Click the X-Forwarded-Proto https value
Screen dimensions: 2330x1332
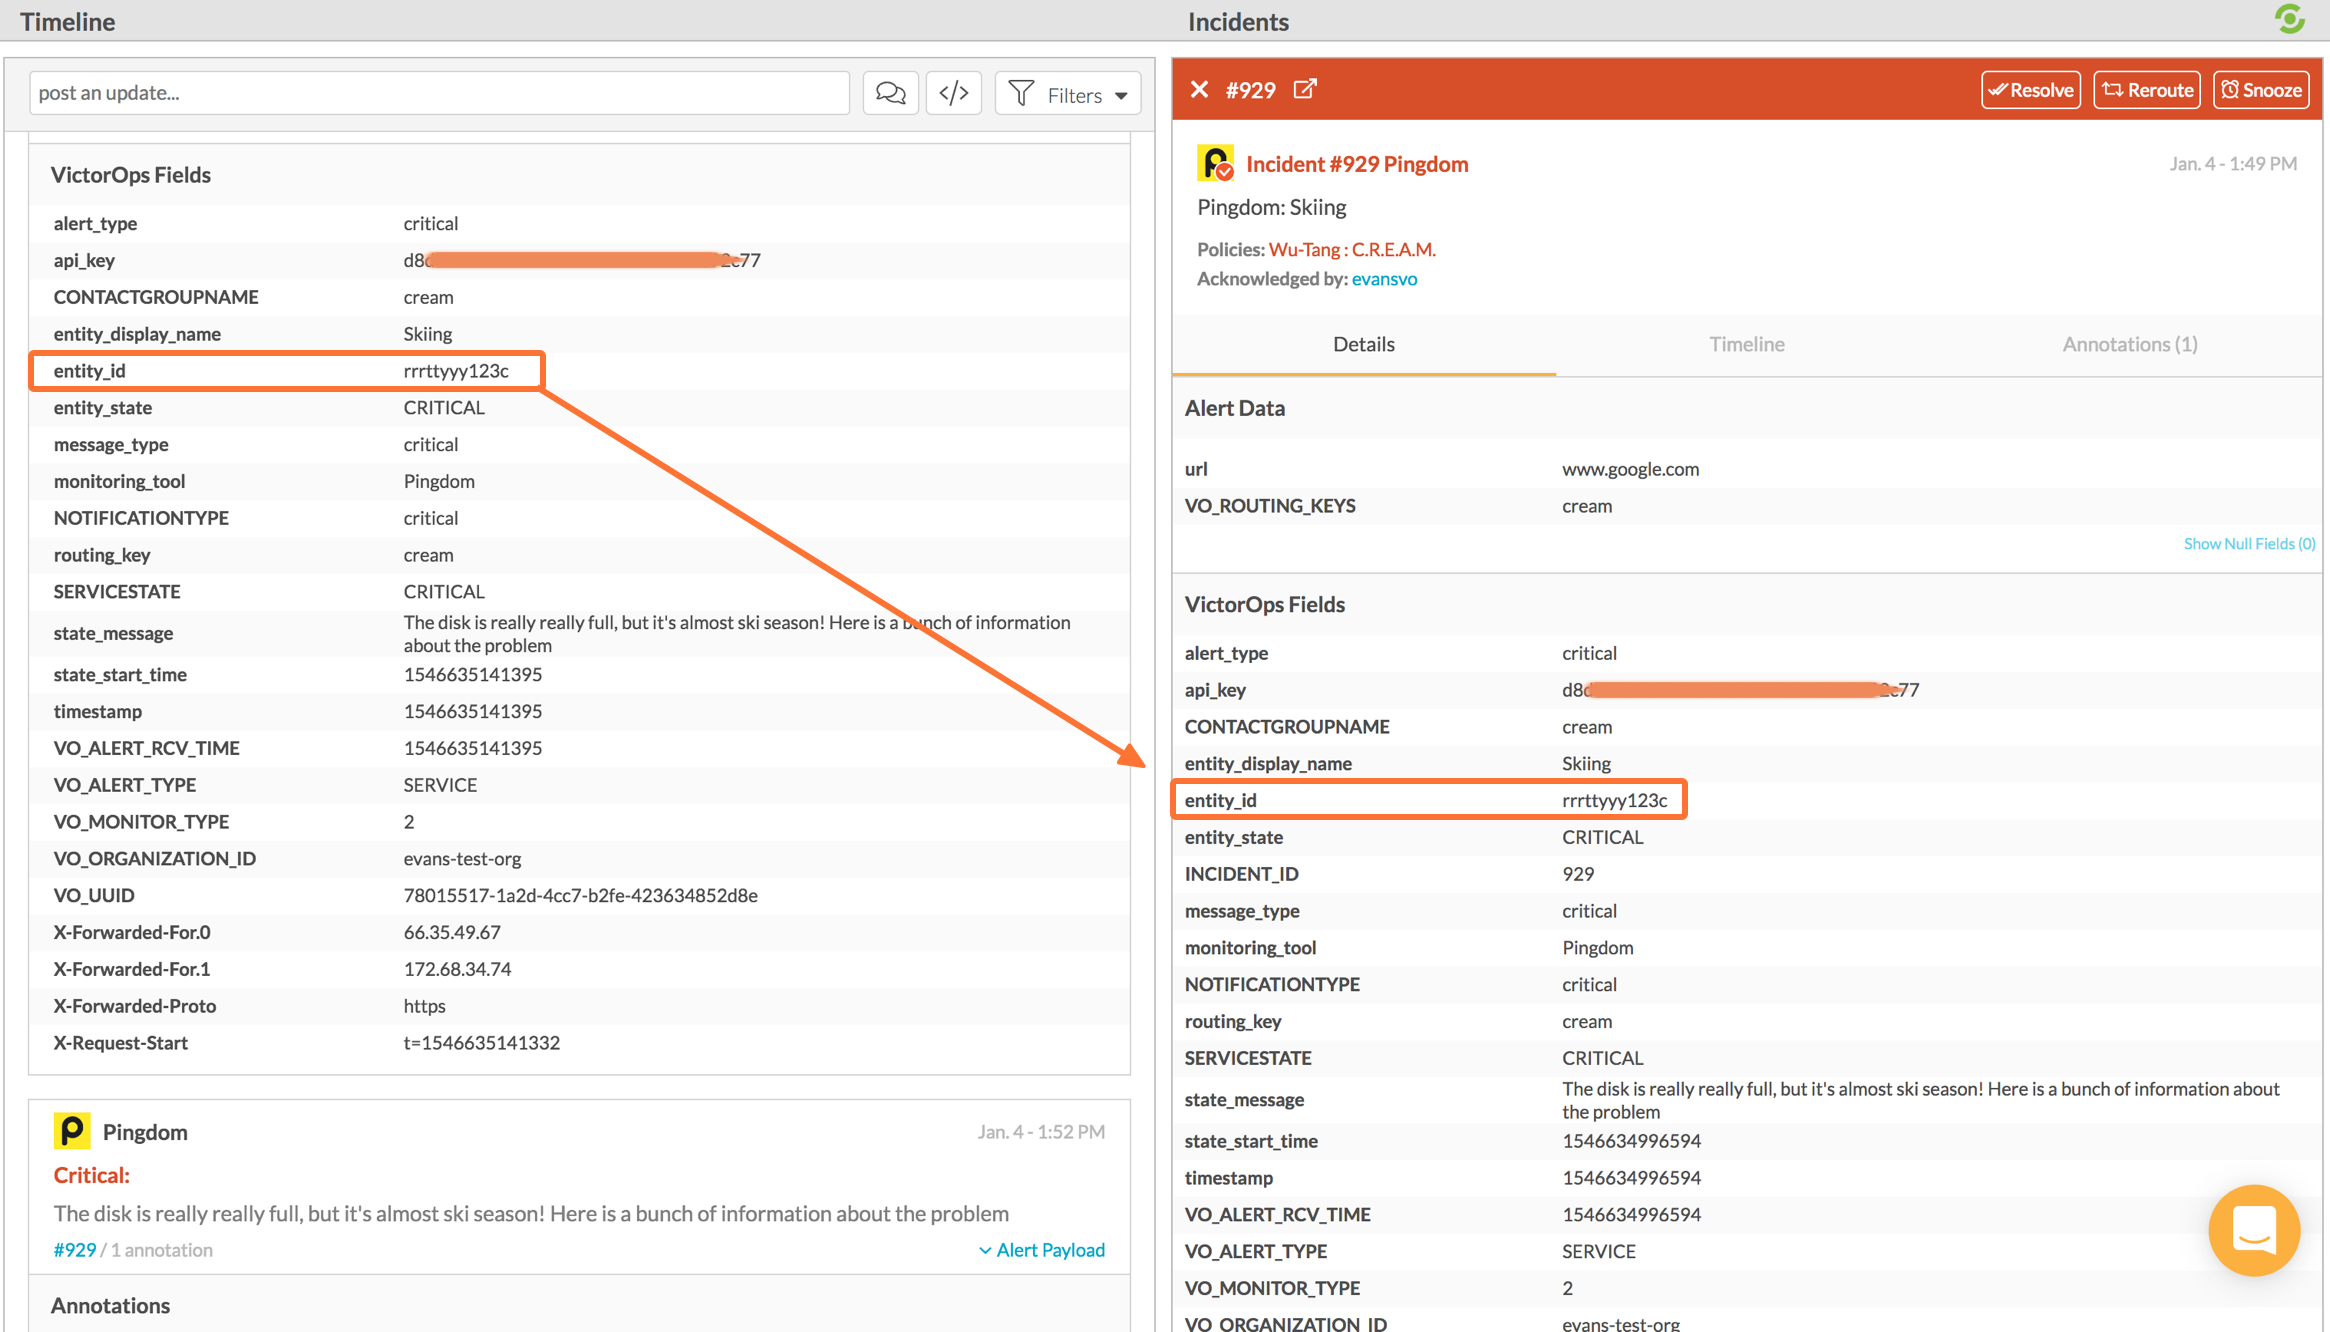424,1006
